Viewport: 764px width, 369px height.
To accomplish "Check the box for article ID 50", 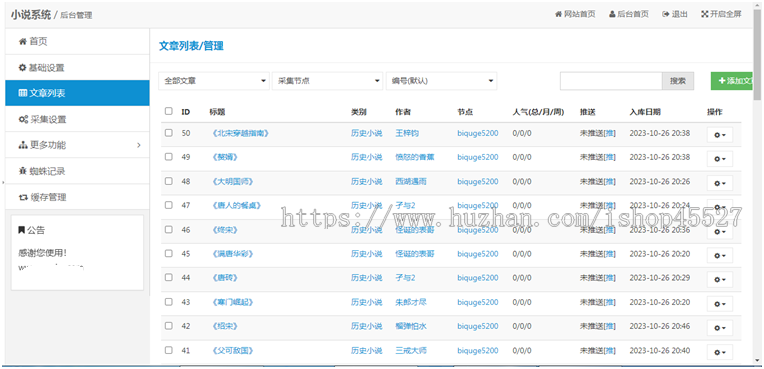I will [169, 133].
